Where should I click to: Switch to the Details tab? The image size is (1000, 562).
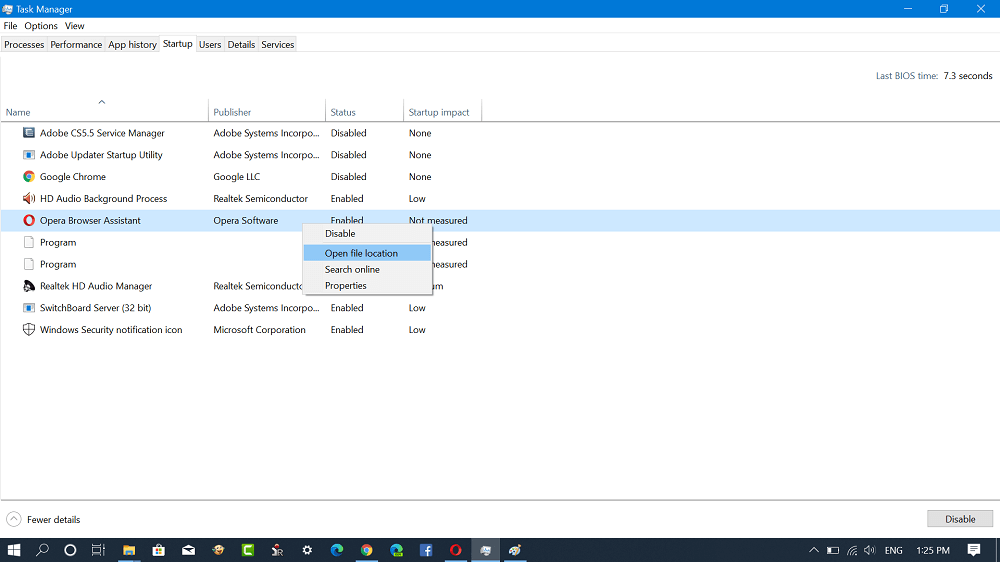click(241, 44)
